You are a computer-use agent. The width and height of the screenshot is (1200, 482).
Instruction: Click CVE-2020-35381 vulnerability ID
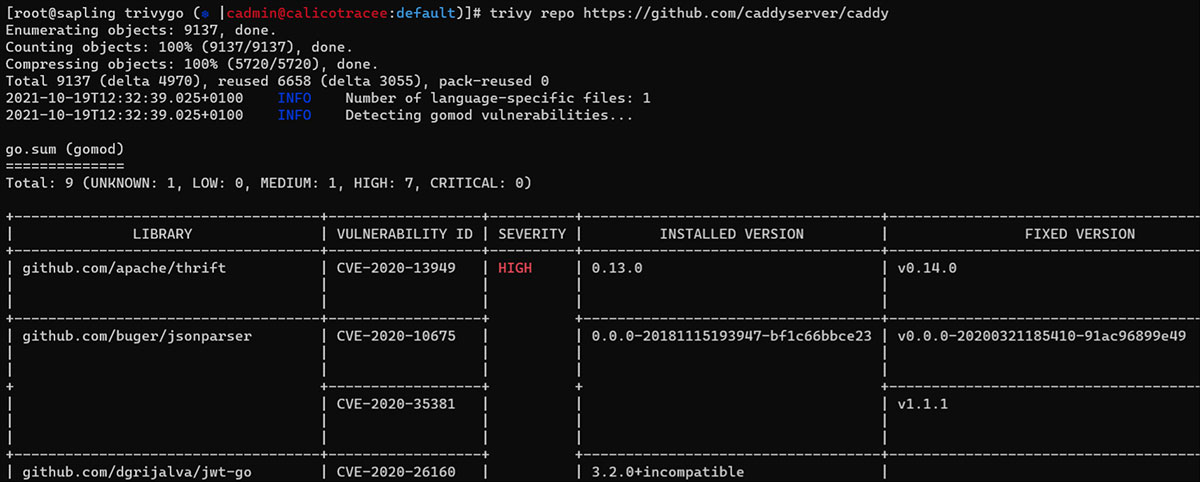(396, 404)
